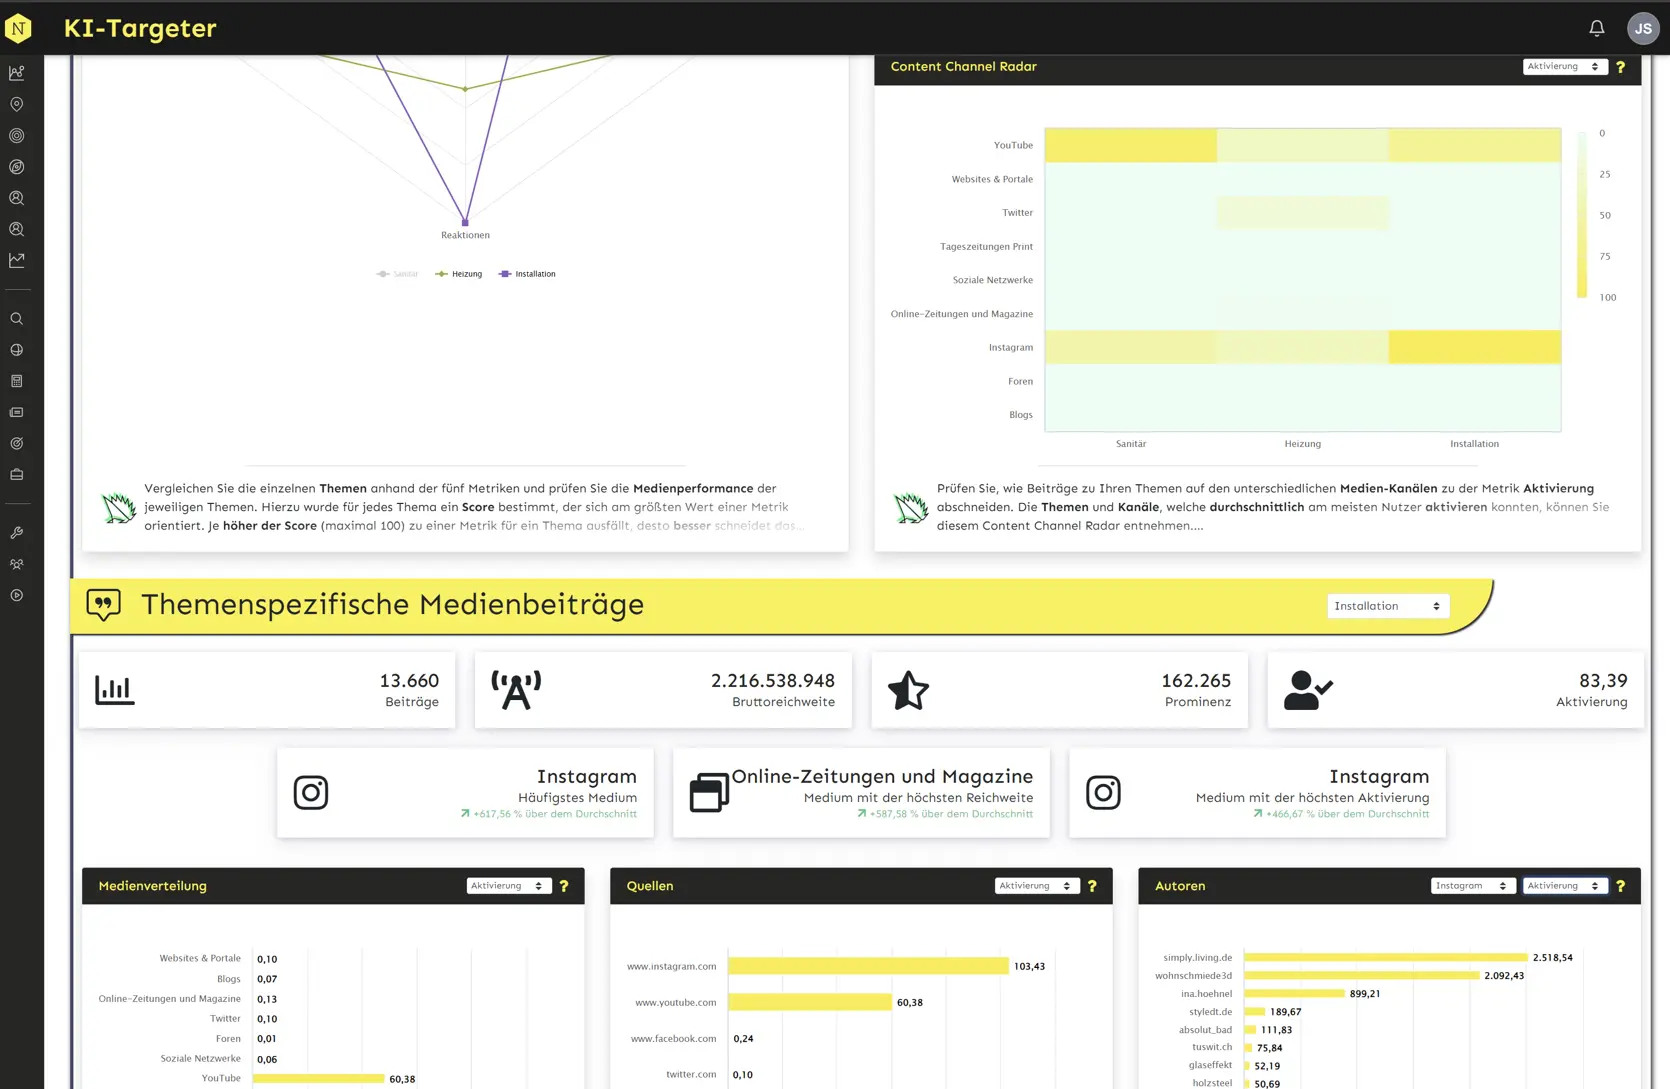Click the Instagram Installation heatmap cell
The height and width of the screenshot is (1089, 1670).
tap(1474, 347)
